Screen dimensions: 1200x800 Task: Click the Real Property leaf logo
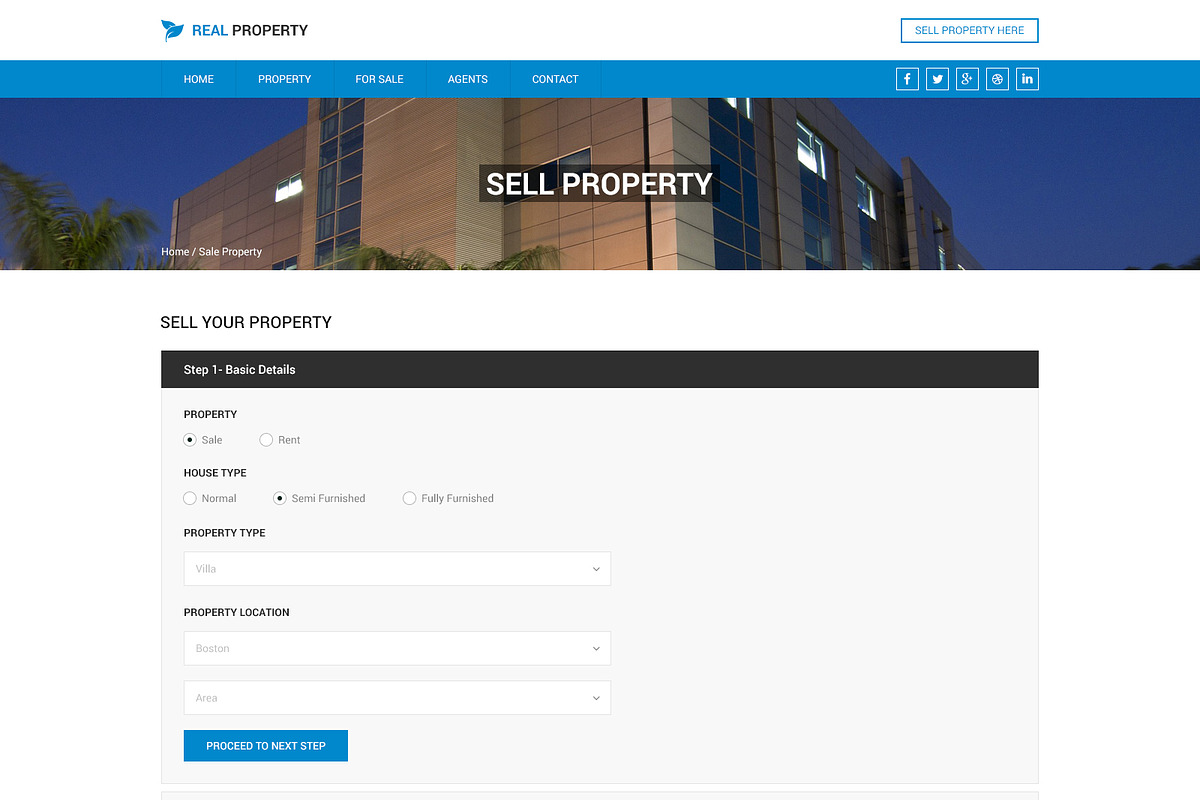172,31
